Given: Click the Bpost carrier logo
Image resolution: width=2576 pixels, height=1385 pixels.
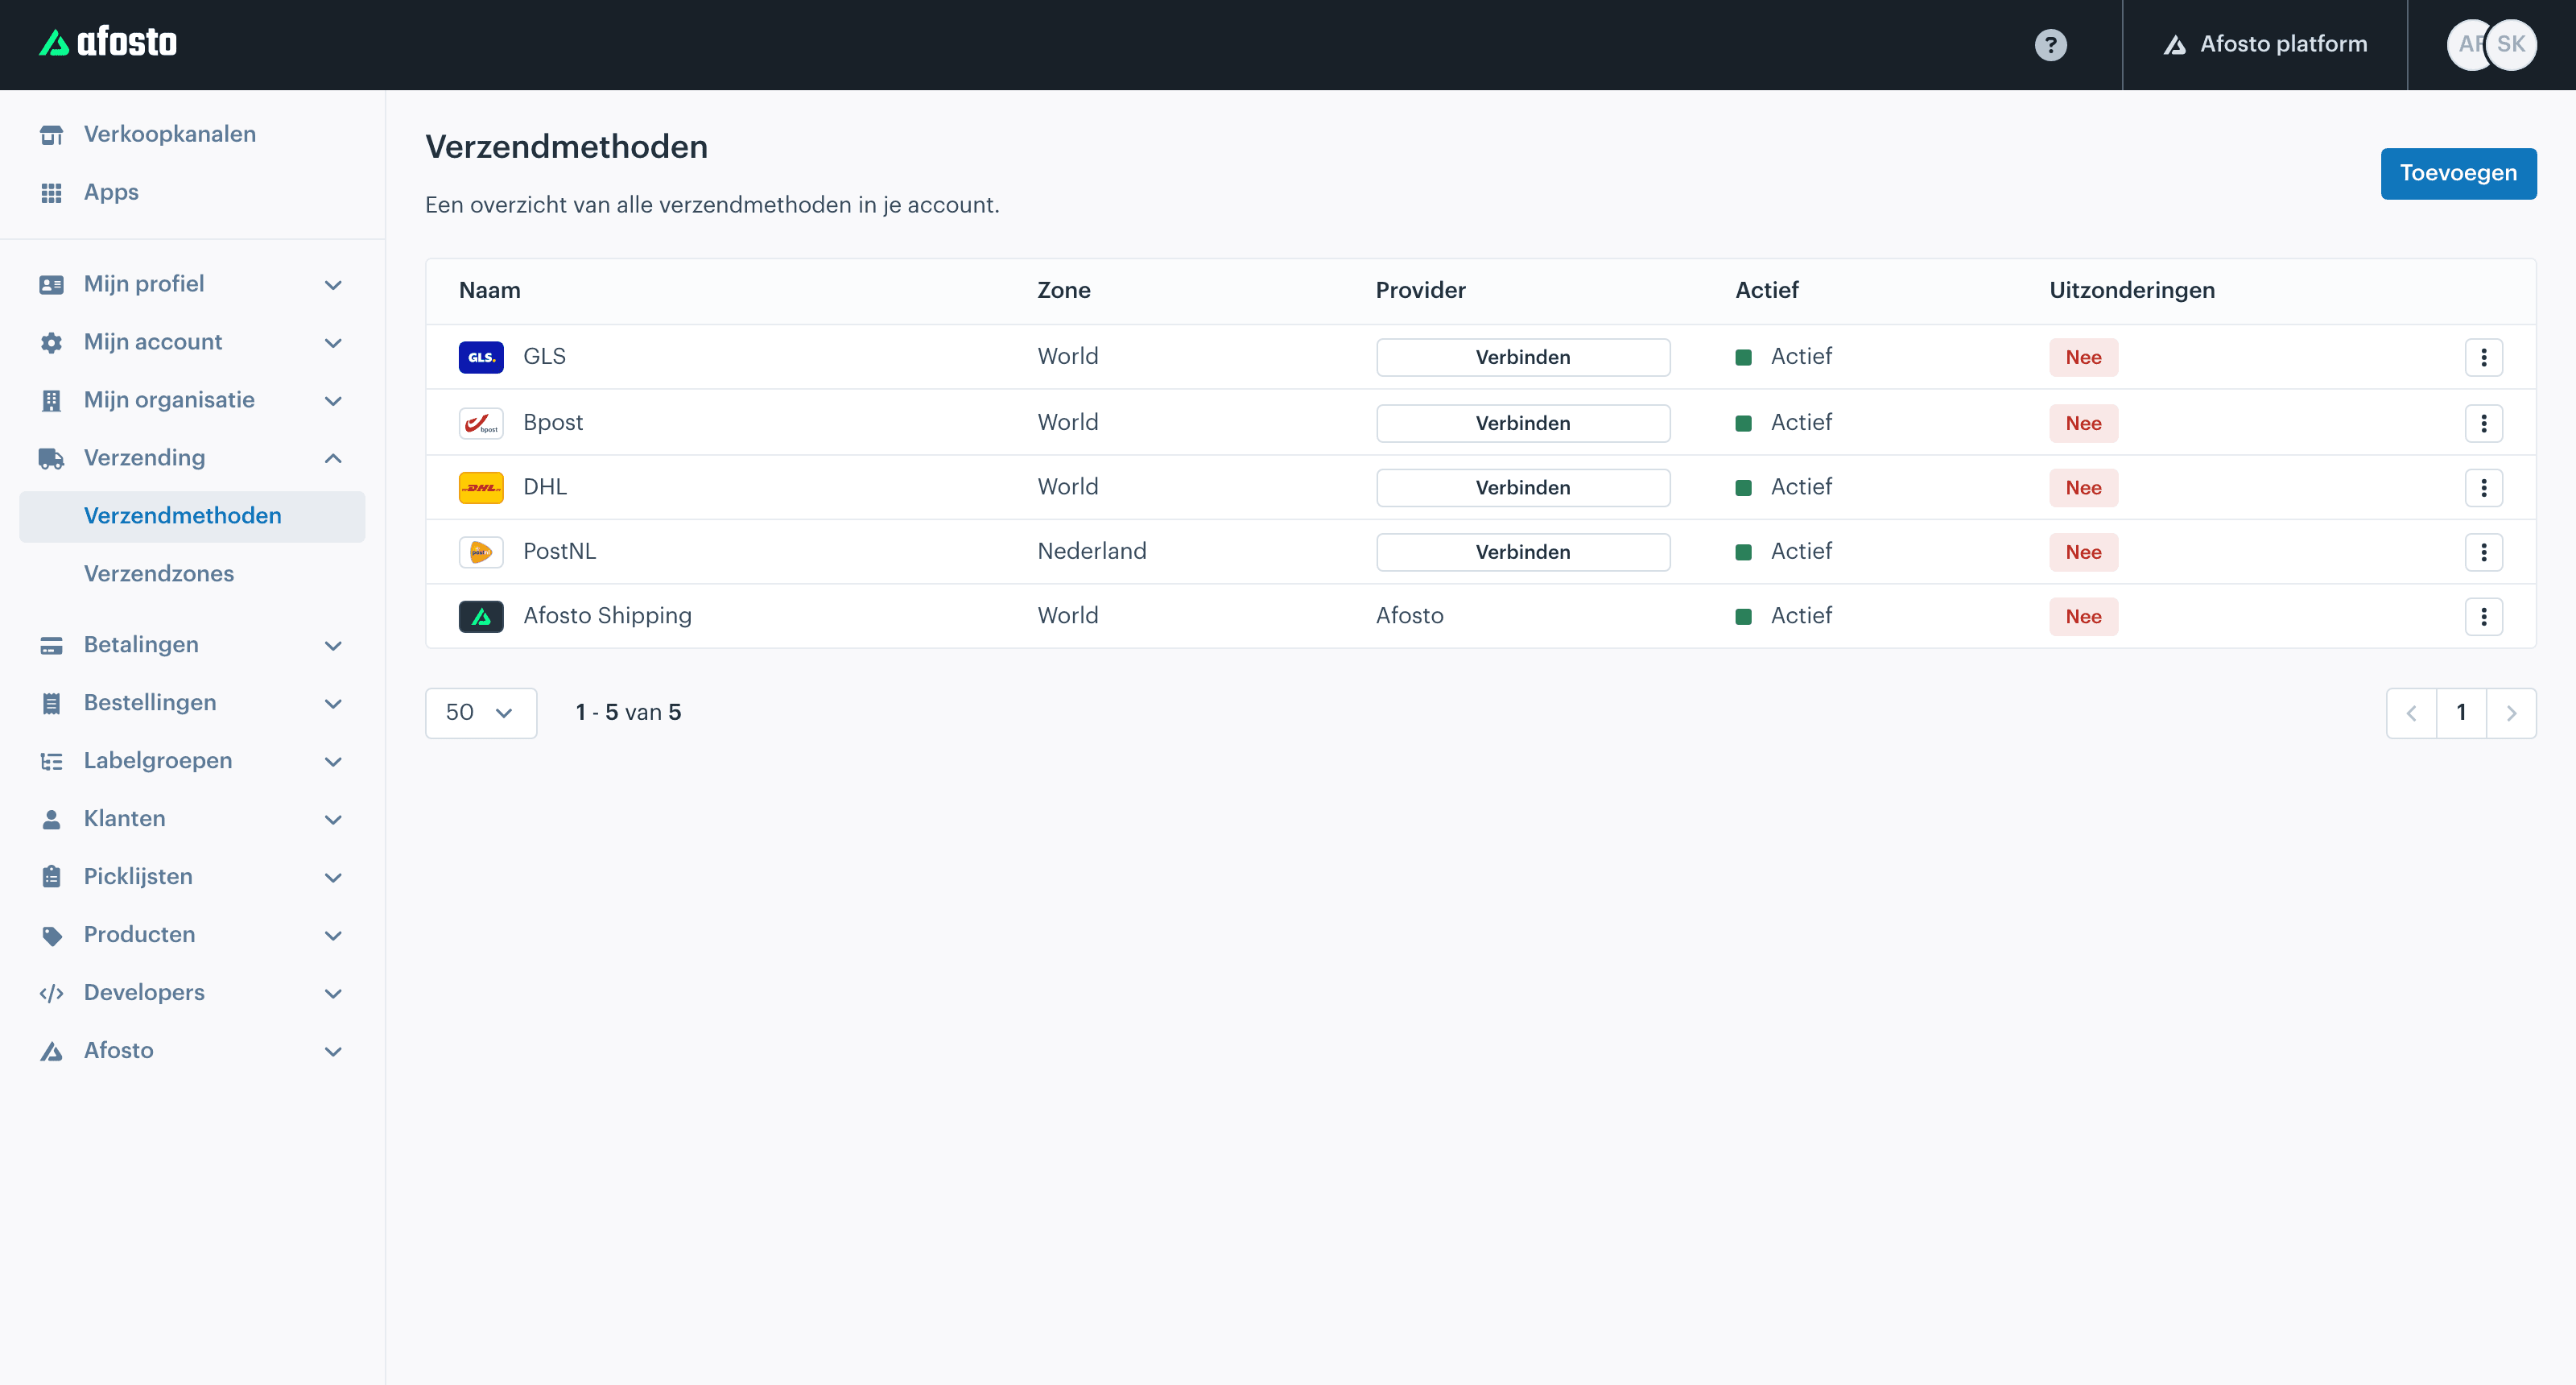Looking at the screenshot, I should coord(481,423).
